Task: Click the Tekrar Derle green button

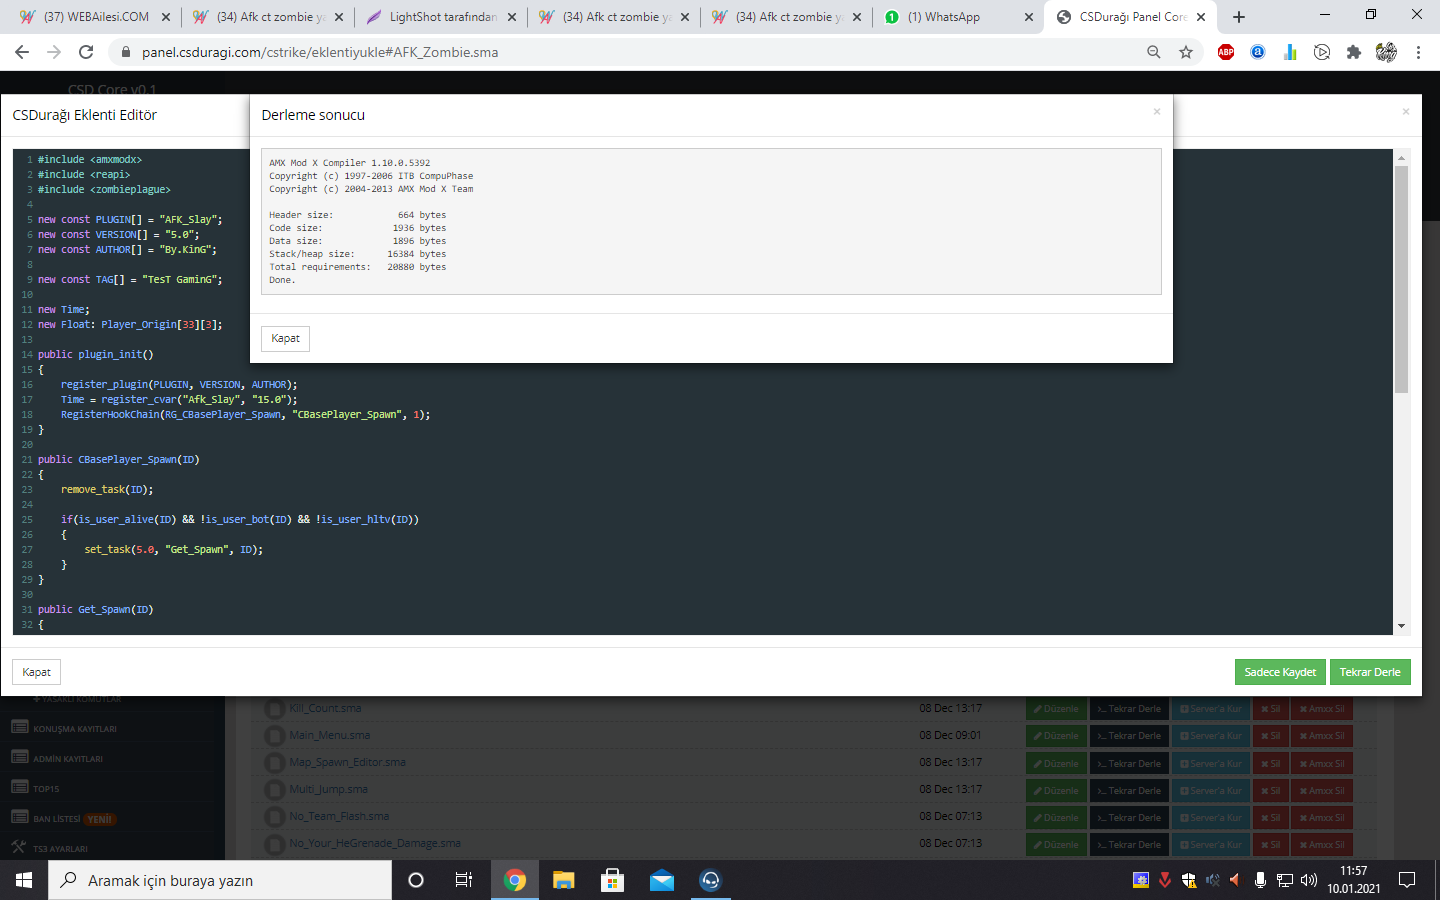Action: [x=1370, y=672]
